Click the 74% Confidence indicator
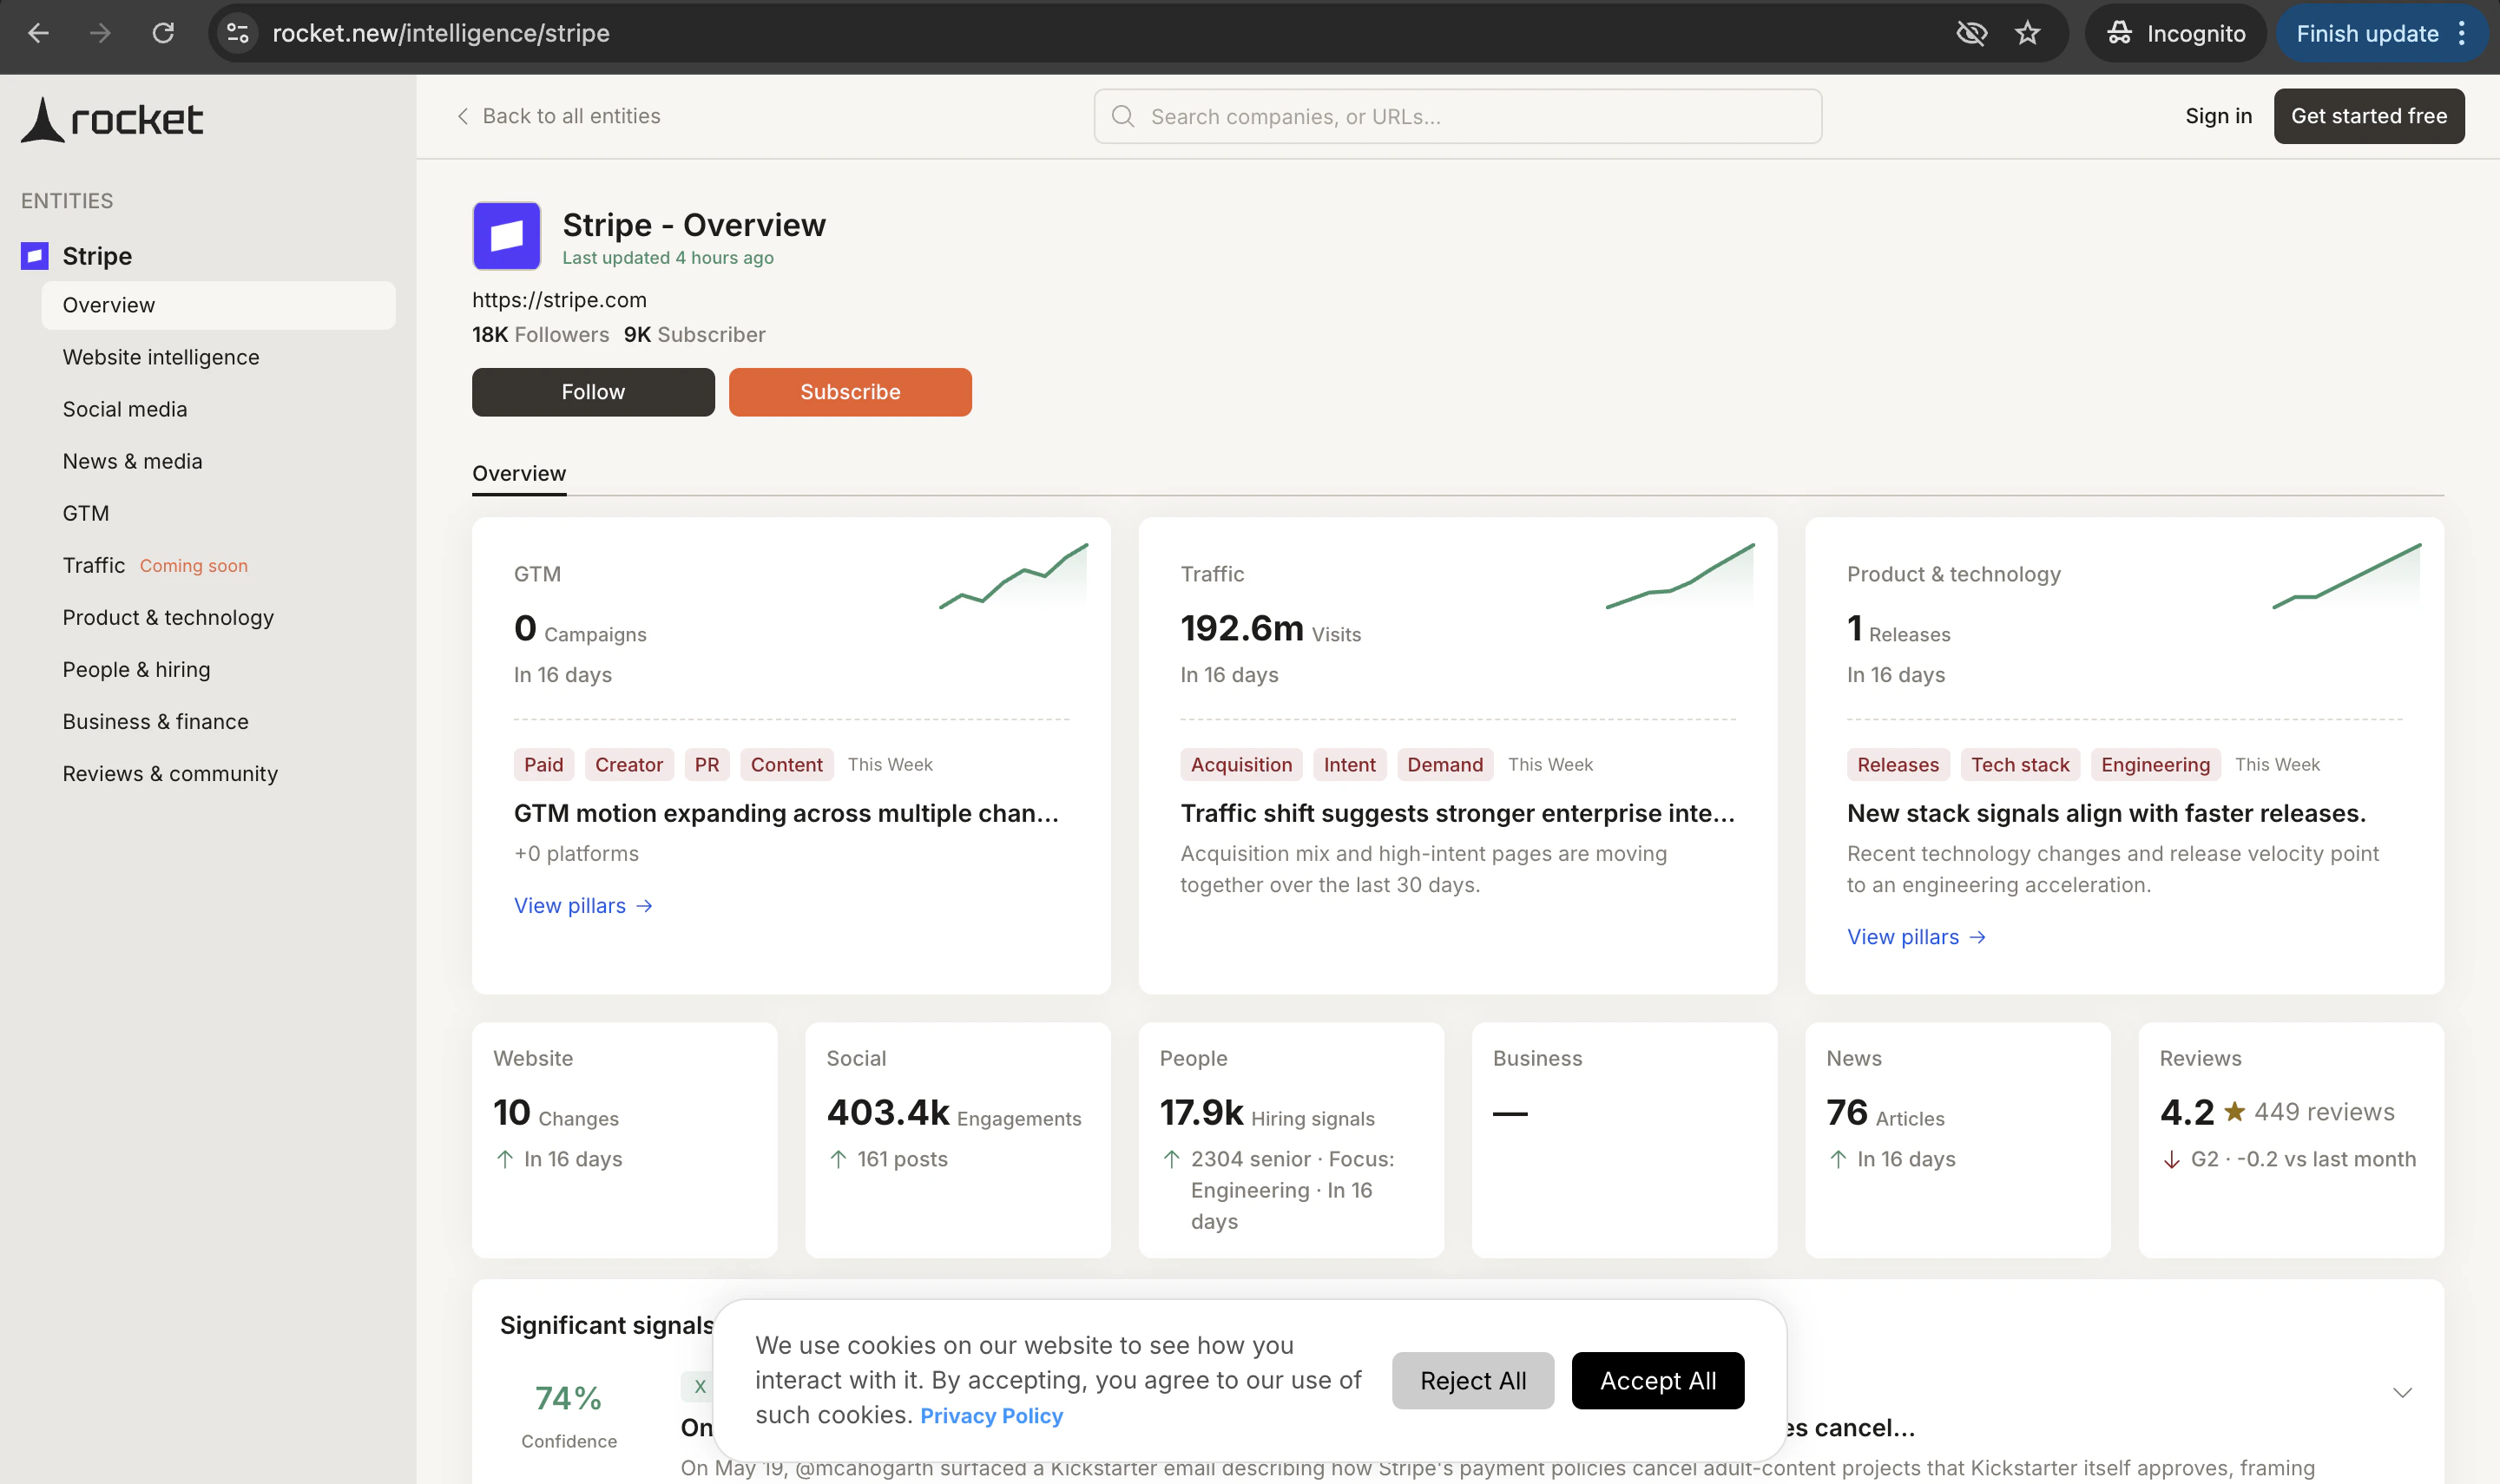Image resolution: width=2500 pixels, height=1484 pixels. (568, 1414)
